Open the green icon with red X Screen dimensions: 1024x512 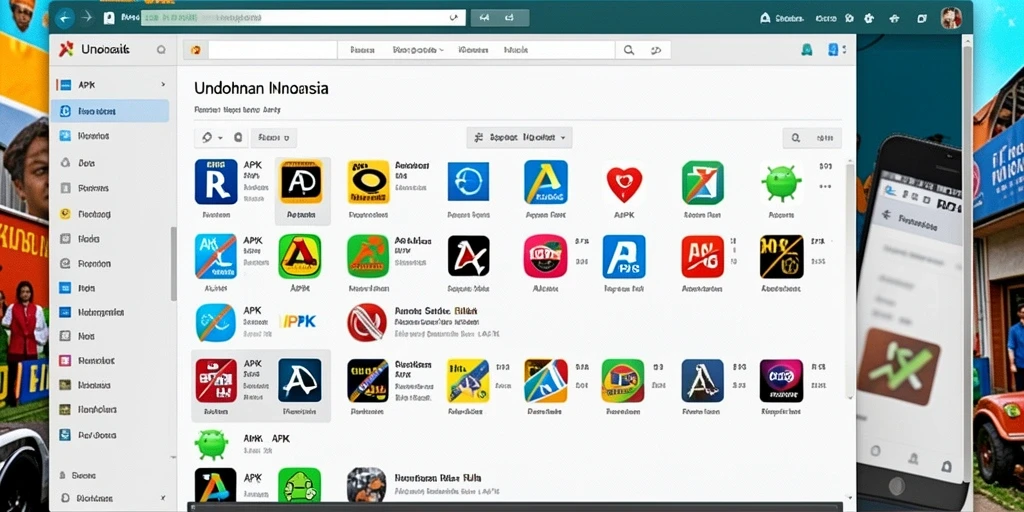point(703,182)
